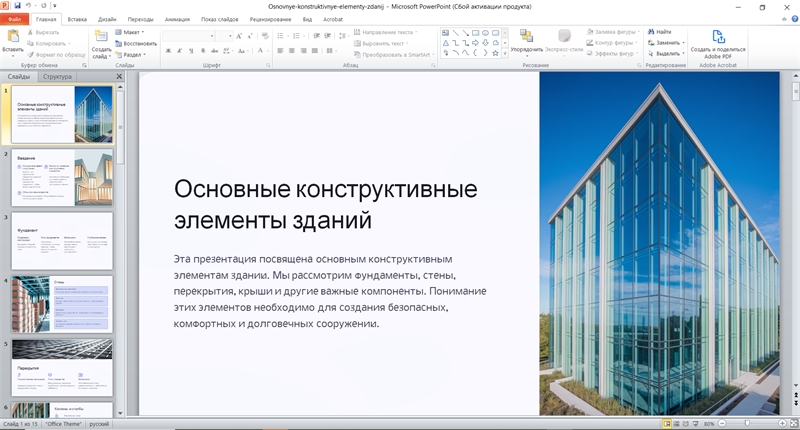Click the clear formatting icon

[x=264, y=36]
